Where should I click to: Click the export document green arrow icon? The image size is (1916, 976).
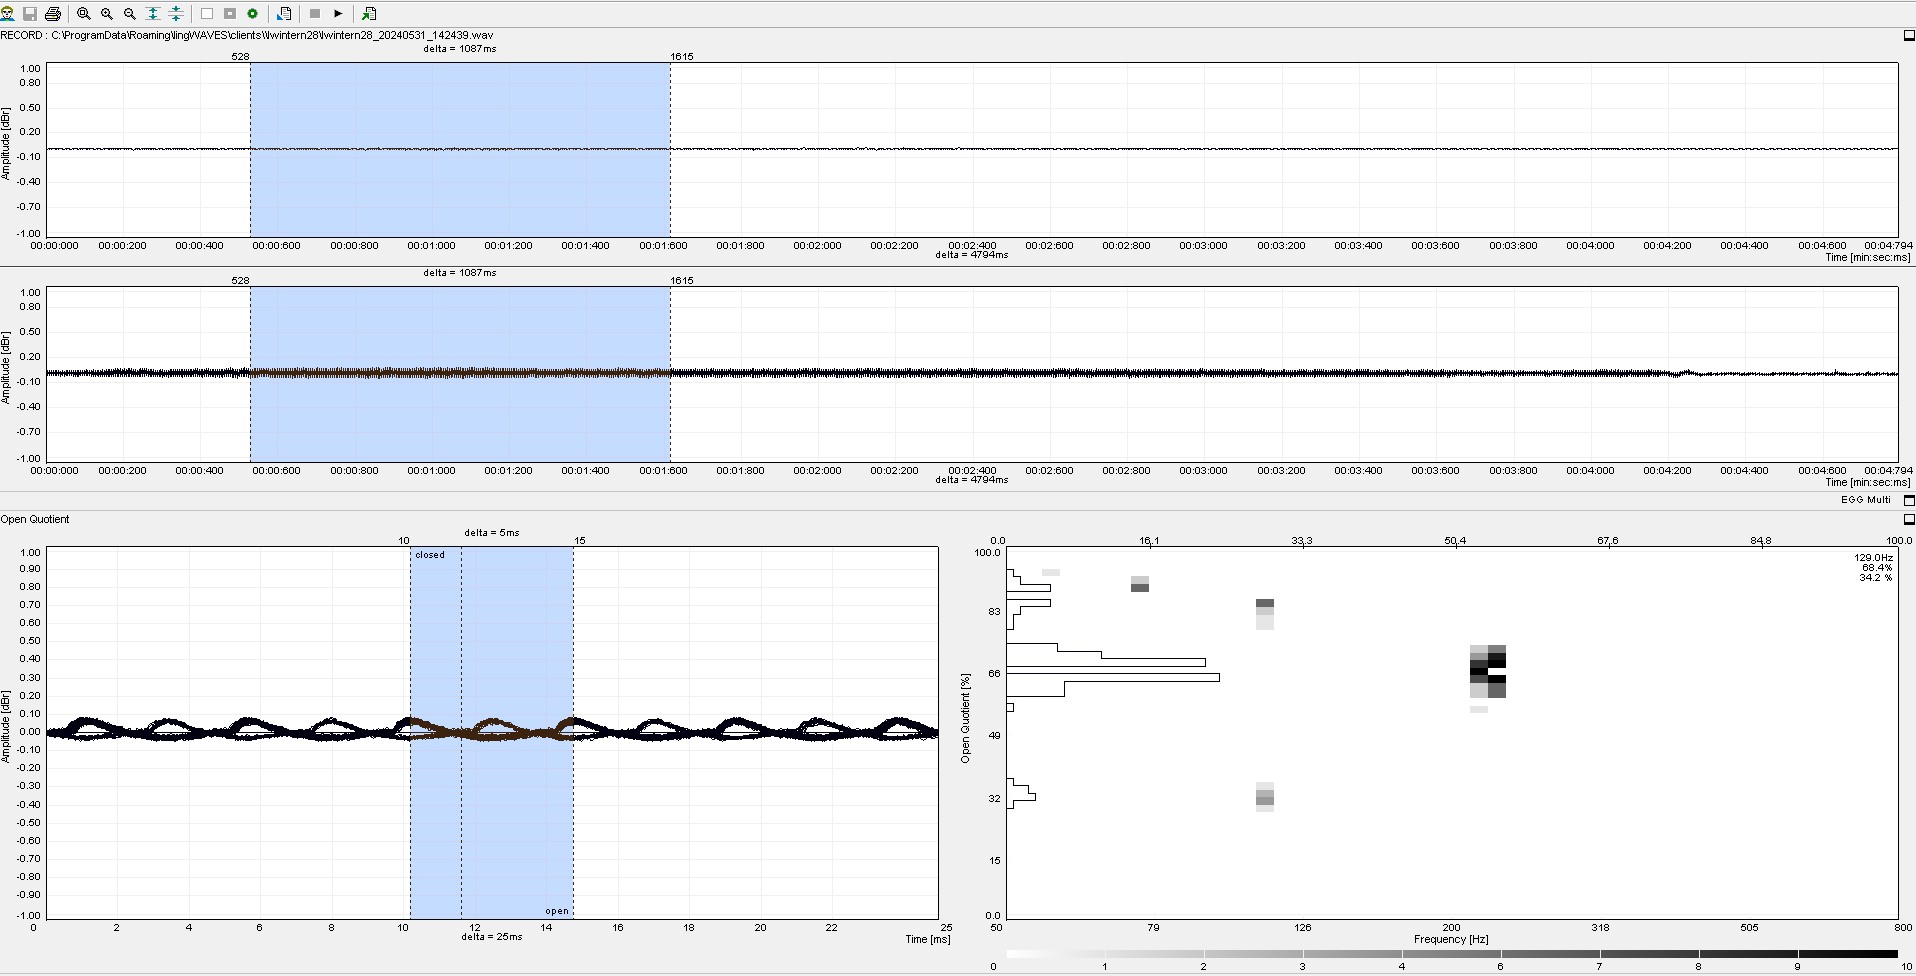[x=369, y=14]
